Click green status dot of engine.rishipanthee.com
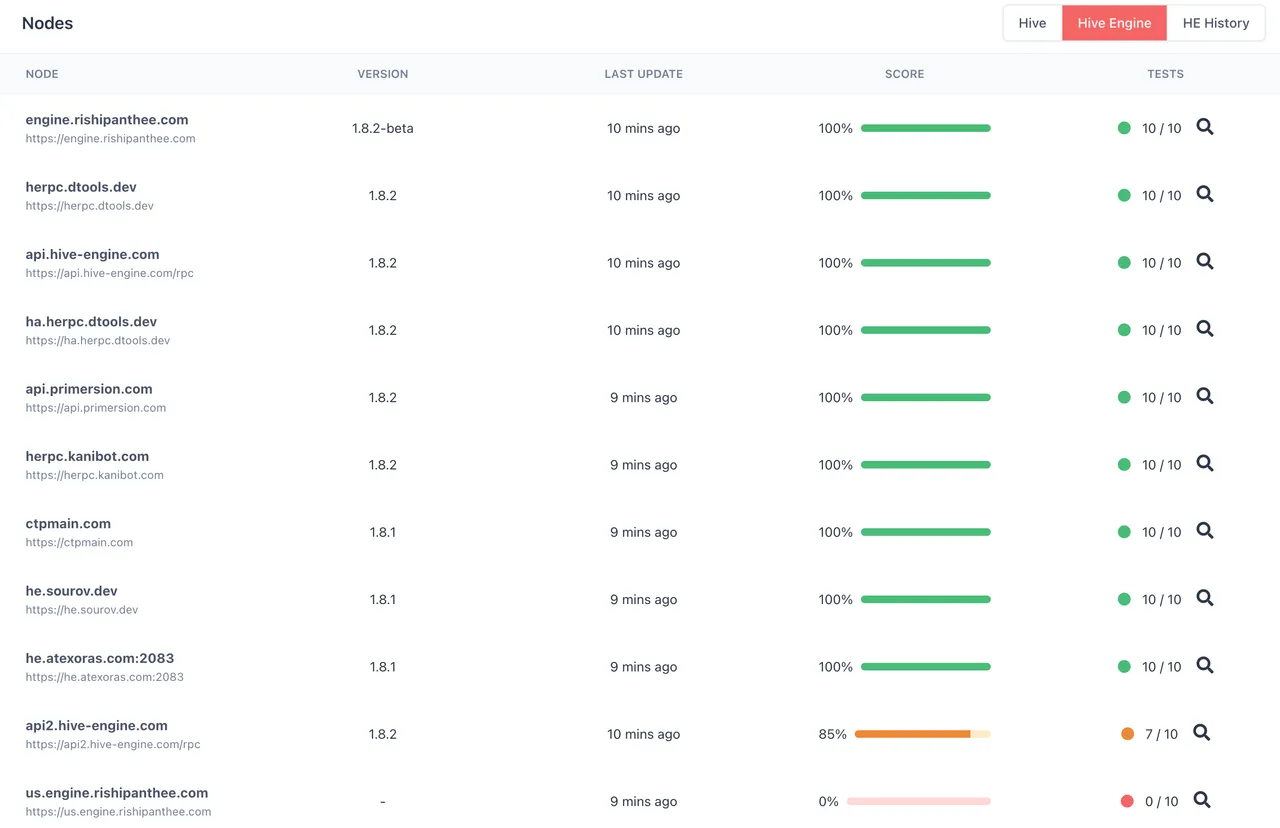 coord(1124,128)
